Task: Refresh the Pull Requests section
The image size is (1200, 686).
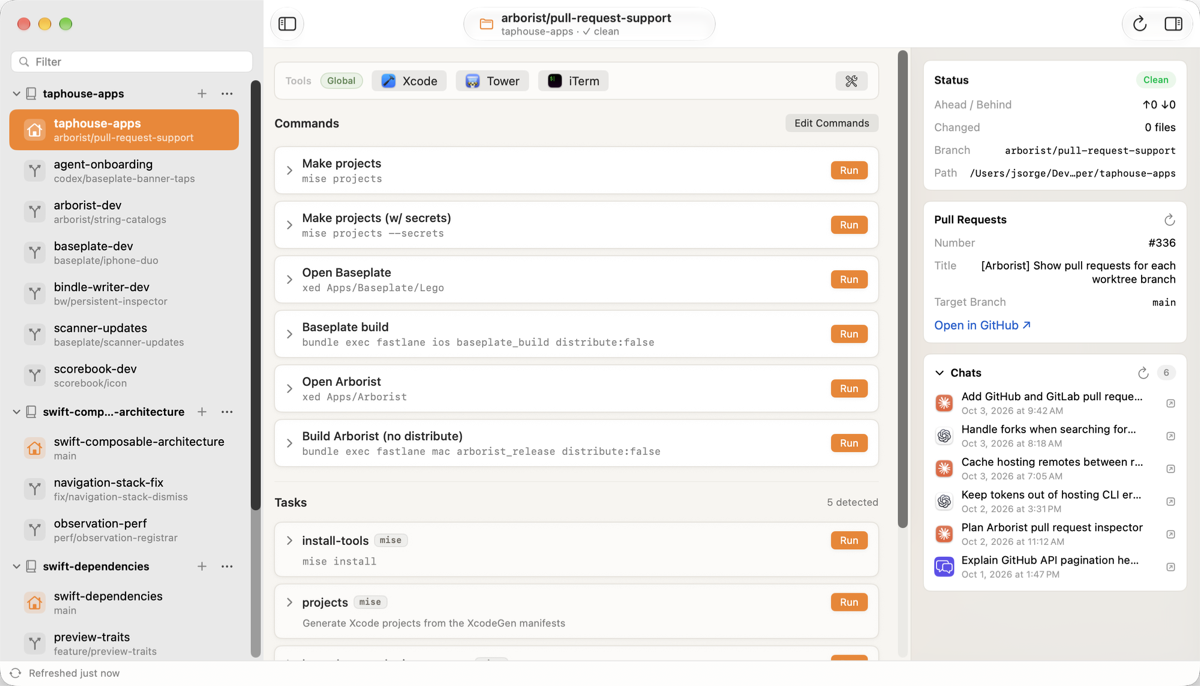Action: [x=1169, y=220]
